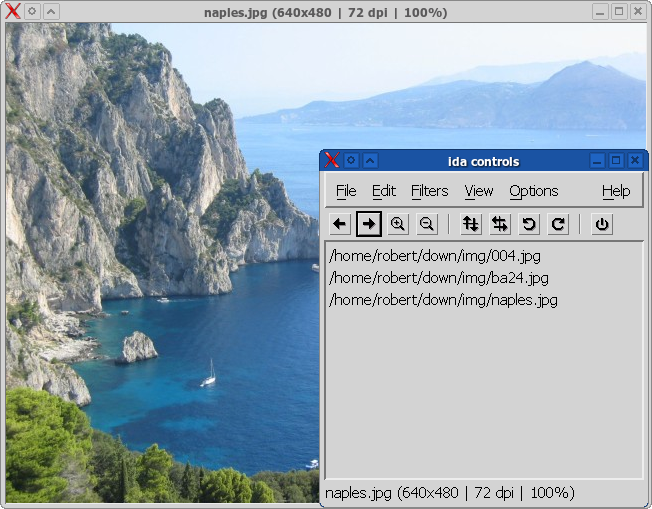Open the Options menu
This screenshot has width=652, height=509.
click(533, 191)
